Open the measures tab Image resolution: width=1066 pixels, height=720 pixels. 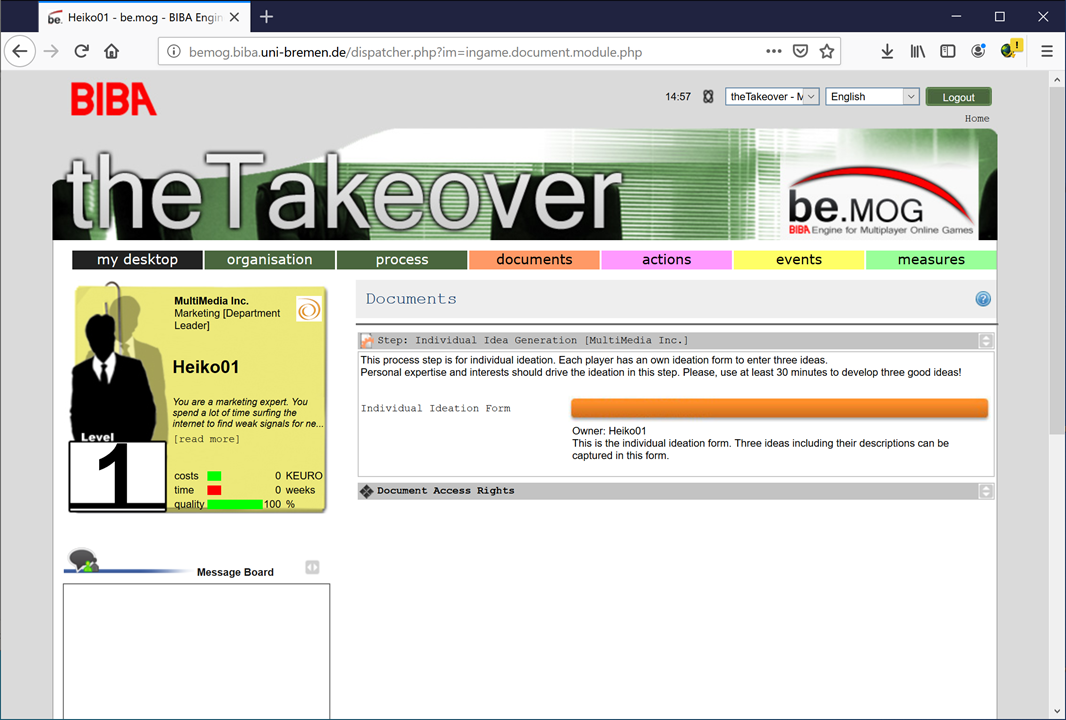(931, 260)
